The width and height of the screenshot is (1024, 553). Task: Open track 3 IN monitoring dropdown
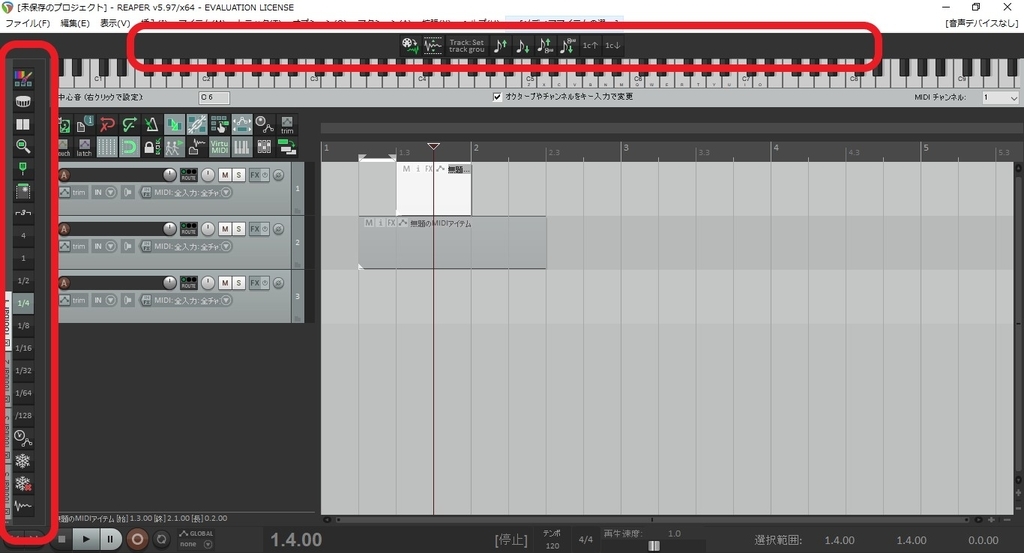[x=110, y=300]
